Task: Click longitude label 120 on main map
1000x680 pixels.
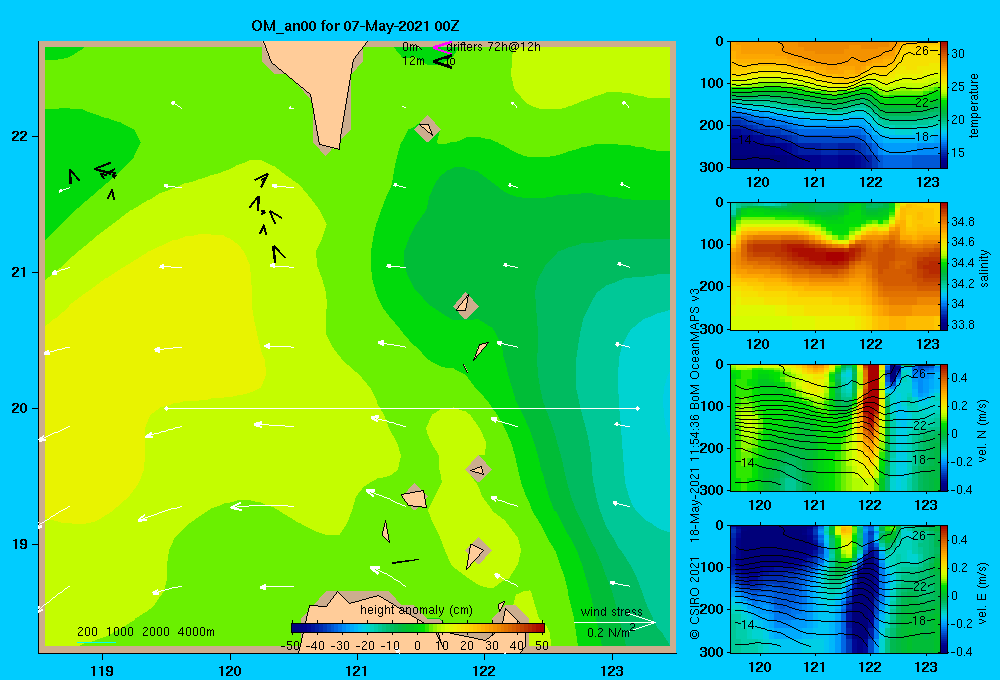Action: (230, 670)
